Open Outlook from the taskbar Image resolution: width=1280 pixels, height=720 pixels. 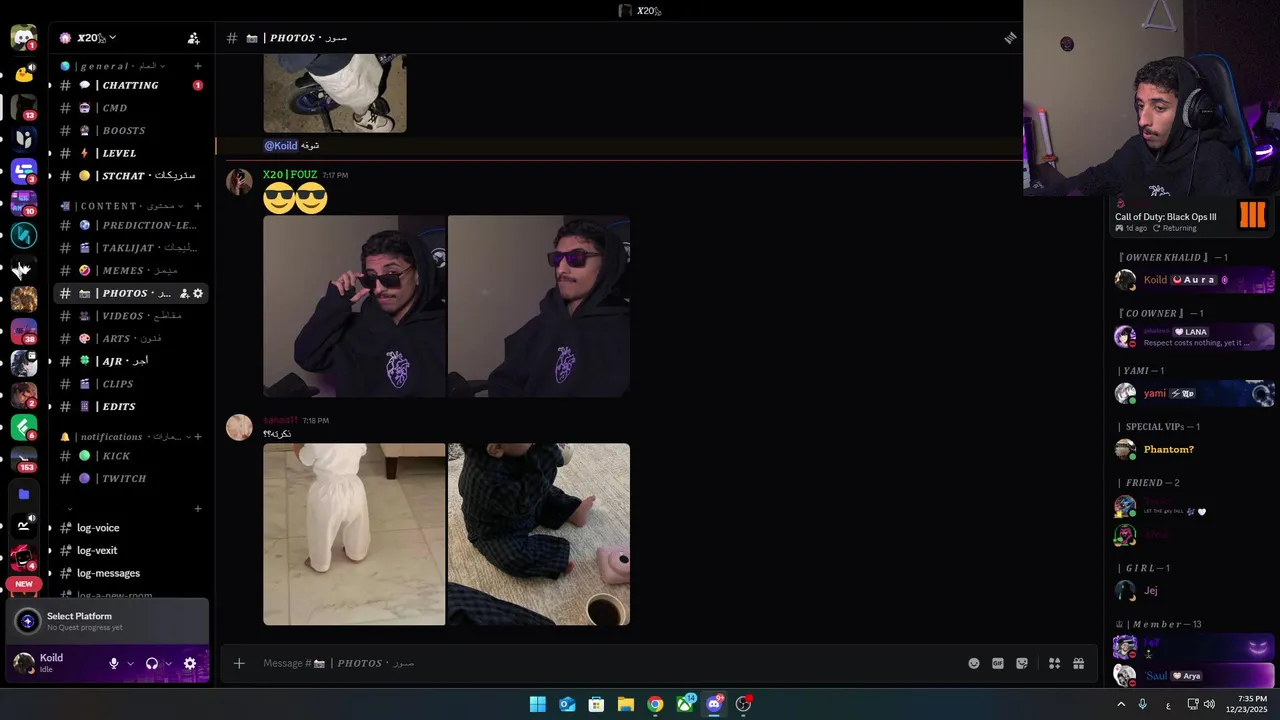tap(567, 704)
